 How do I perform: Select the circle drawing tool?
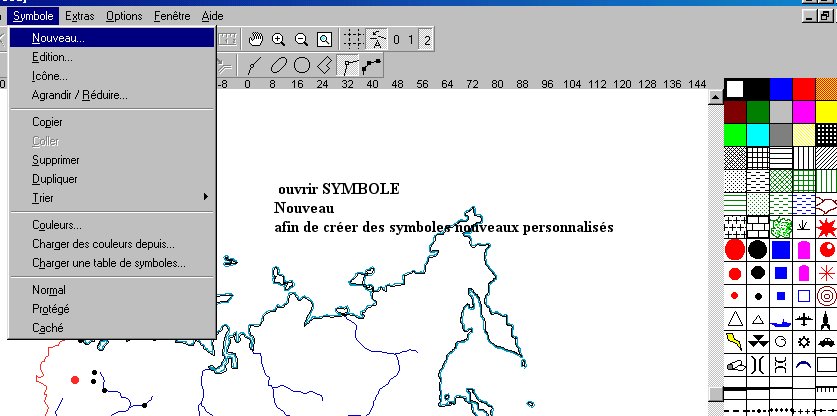coord(301,66)
